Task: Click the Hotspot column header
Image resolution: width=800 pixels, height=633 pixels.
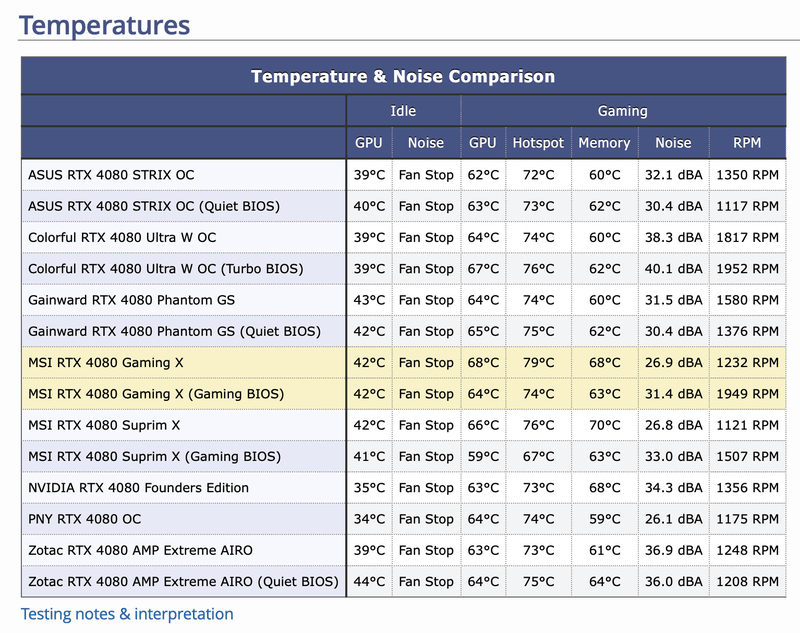Action: pyautogui.click(x=538, y=143)
